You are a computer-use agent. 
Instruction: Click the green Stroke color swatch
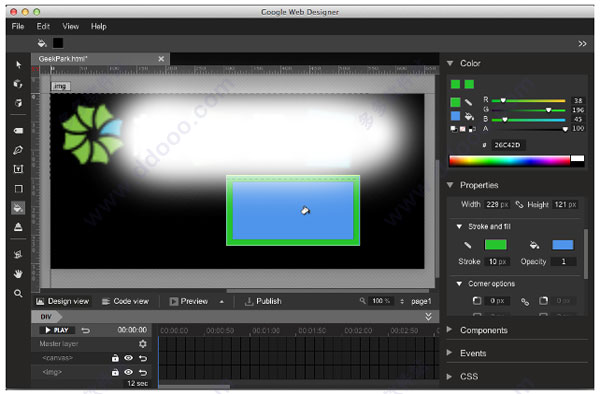[496, 245]
